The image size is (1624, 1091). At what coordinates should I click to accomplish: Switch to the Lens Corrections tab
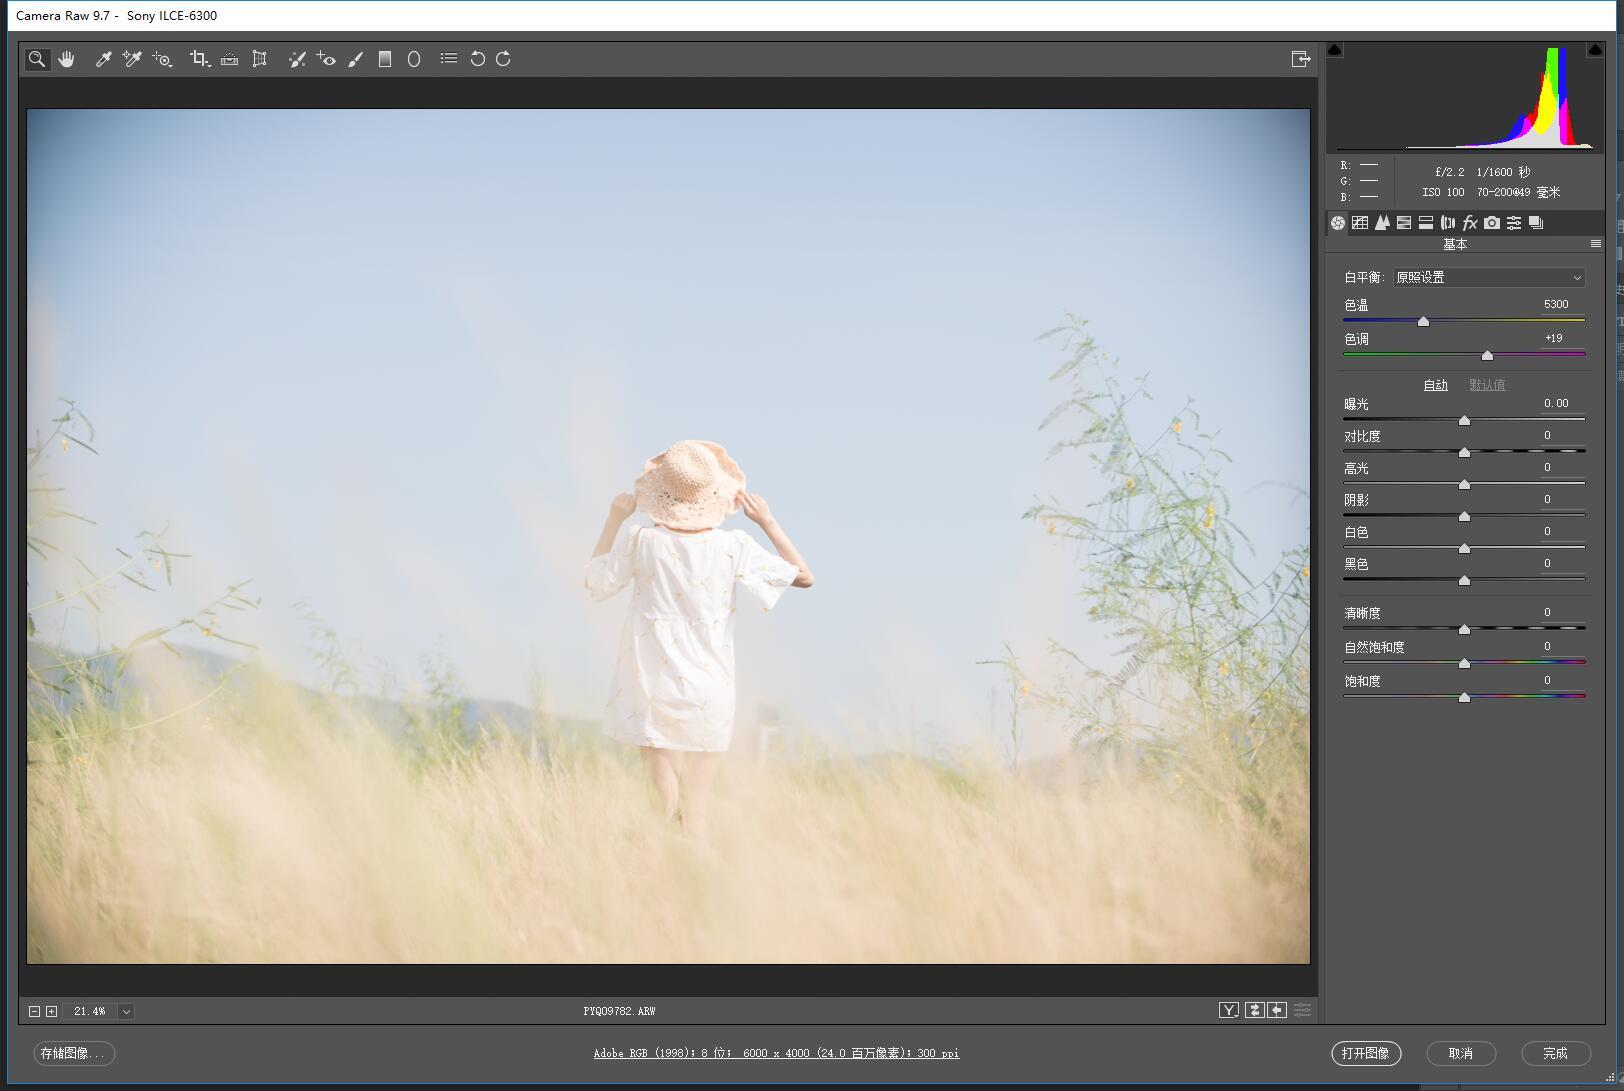(1448, 222)
